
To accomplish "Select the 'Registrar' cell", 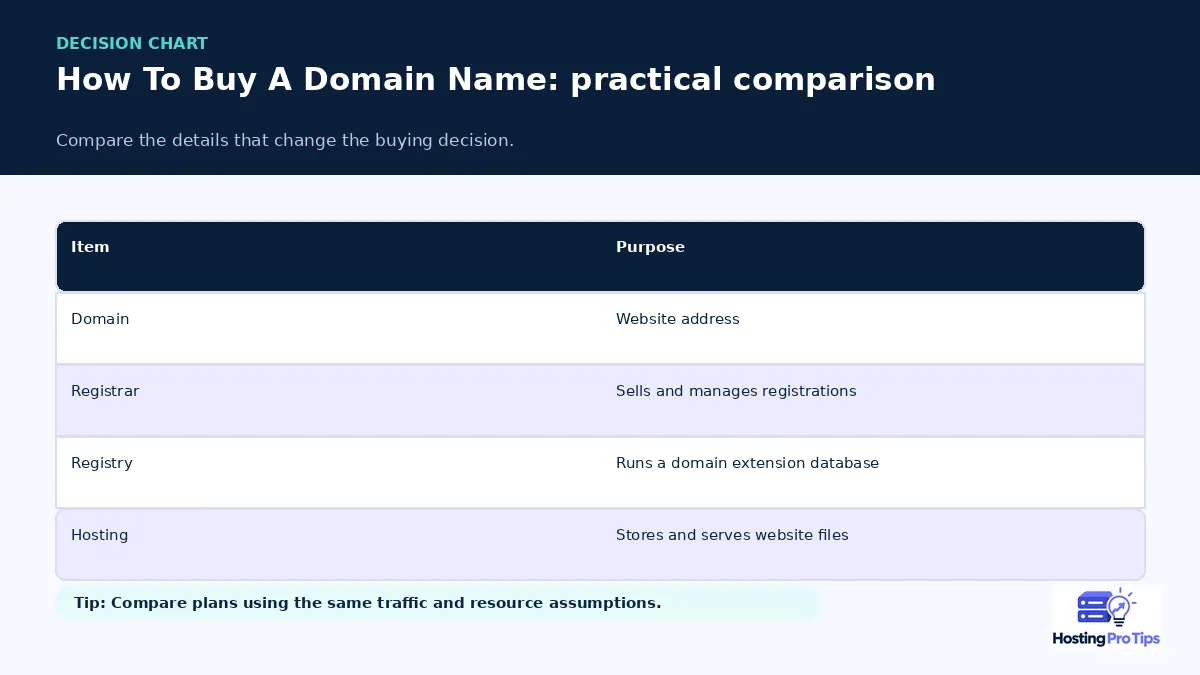I will pos(105,391).
